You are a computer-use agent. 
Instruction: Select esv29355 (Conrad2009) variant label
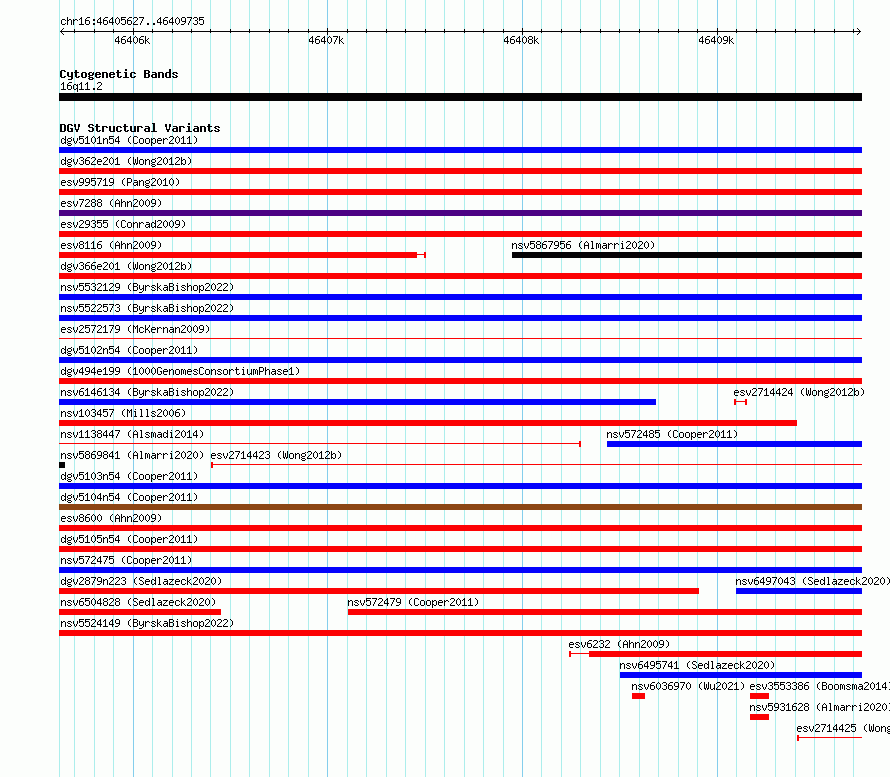[x=123, y=224]
